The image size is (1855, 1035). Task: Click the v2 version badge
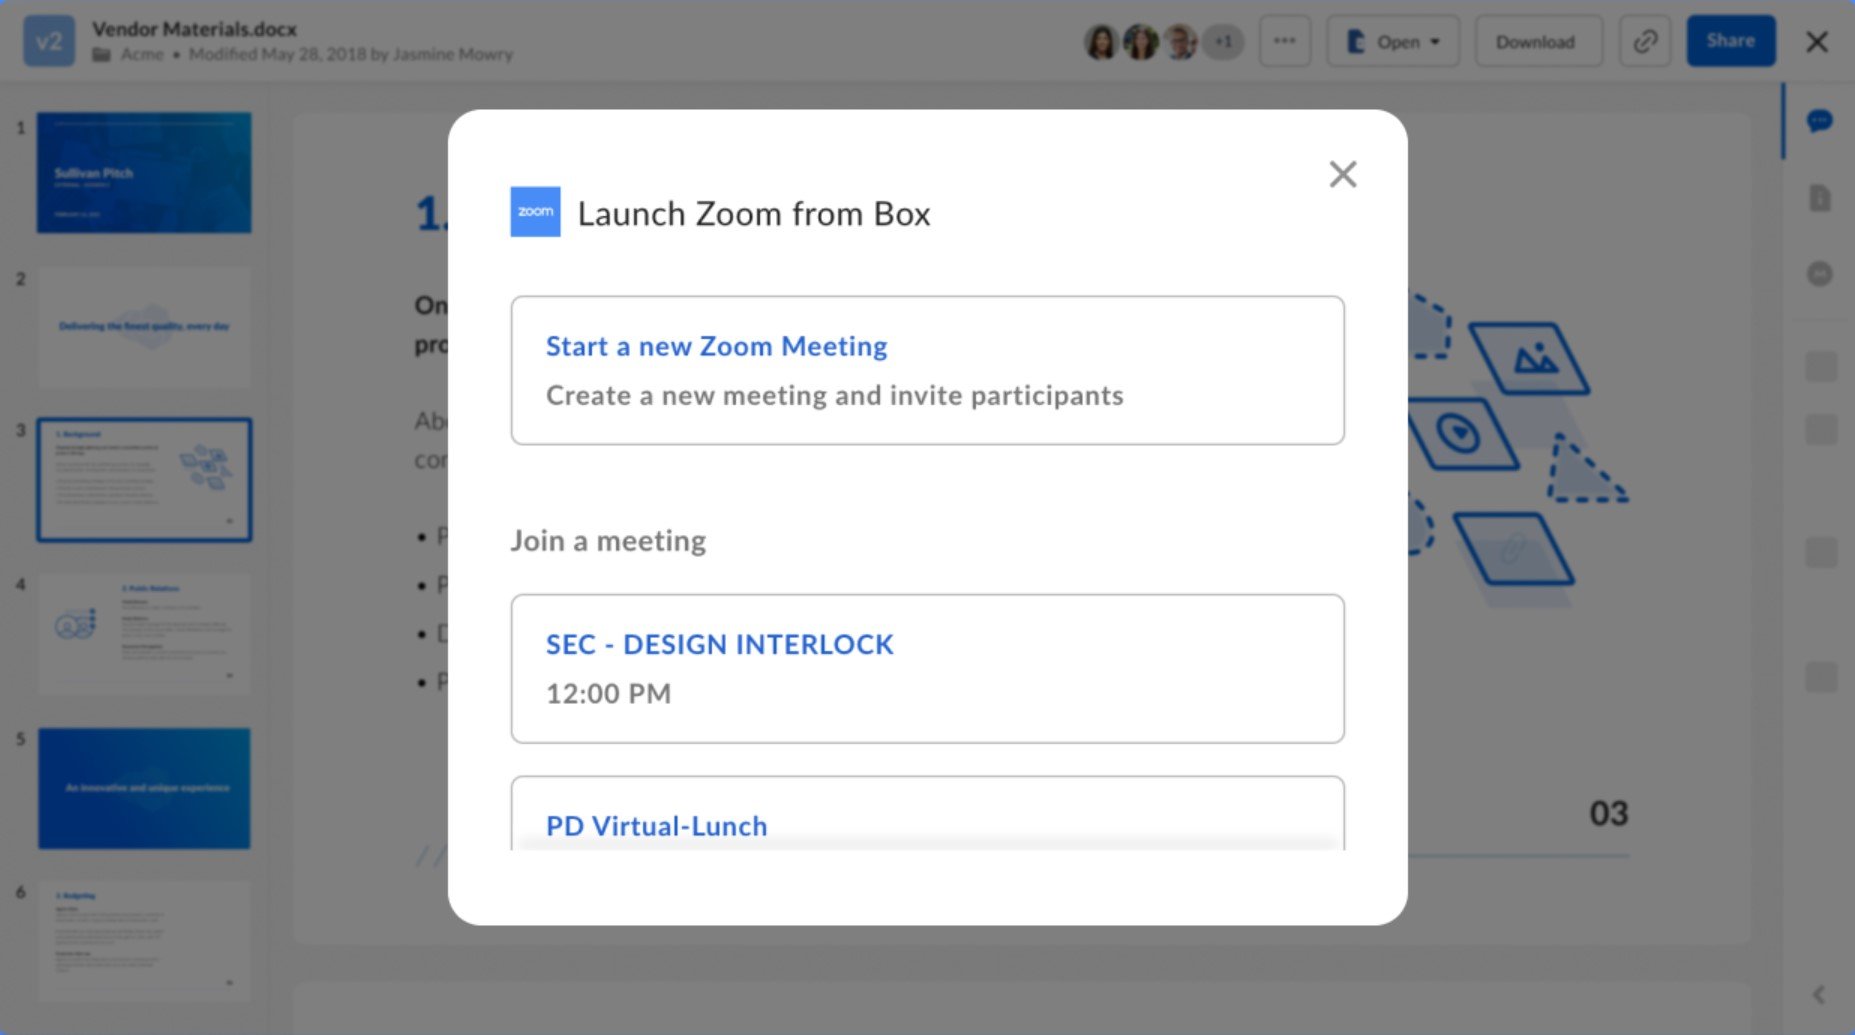49,41
